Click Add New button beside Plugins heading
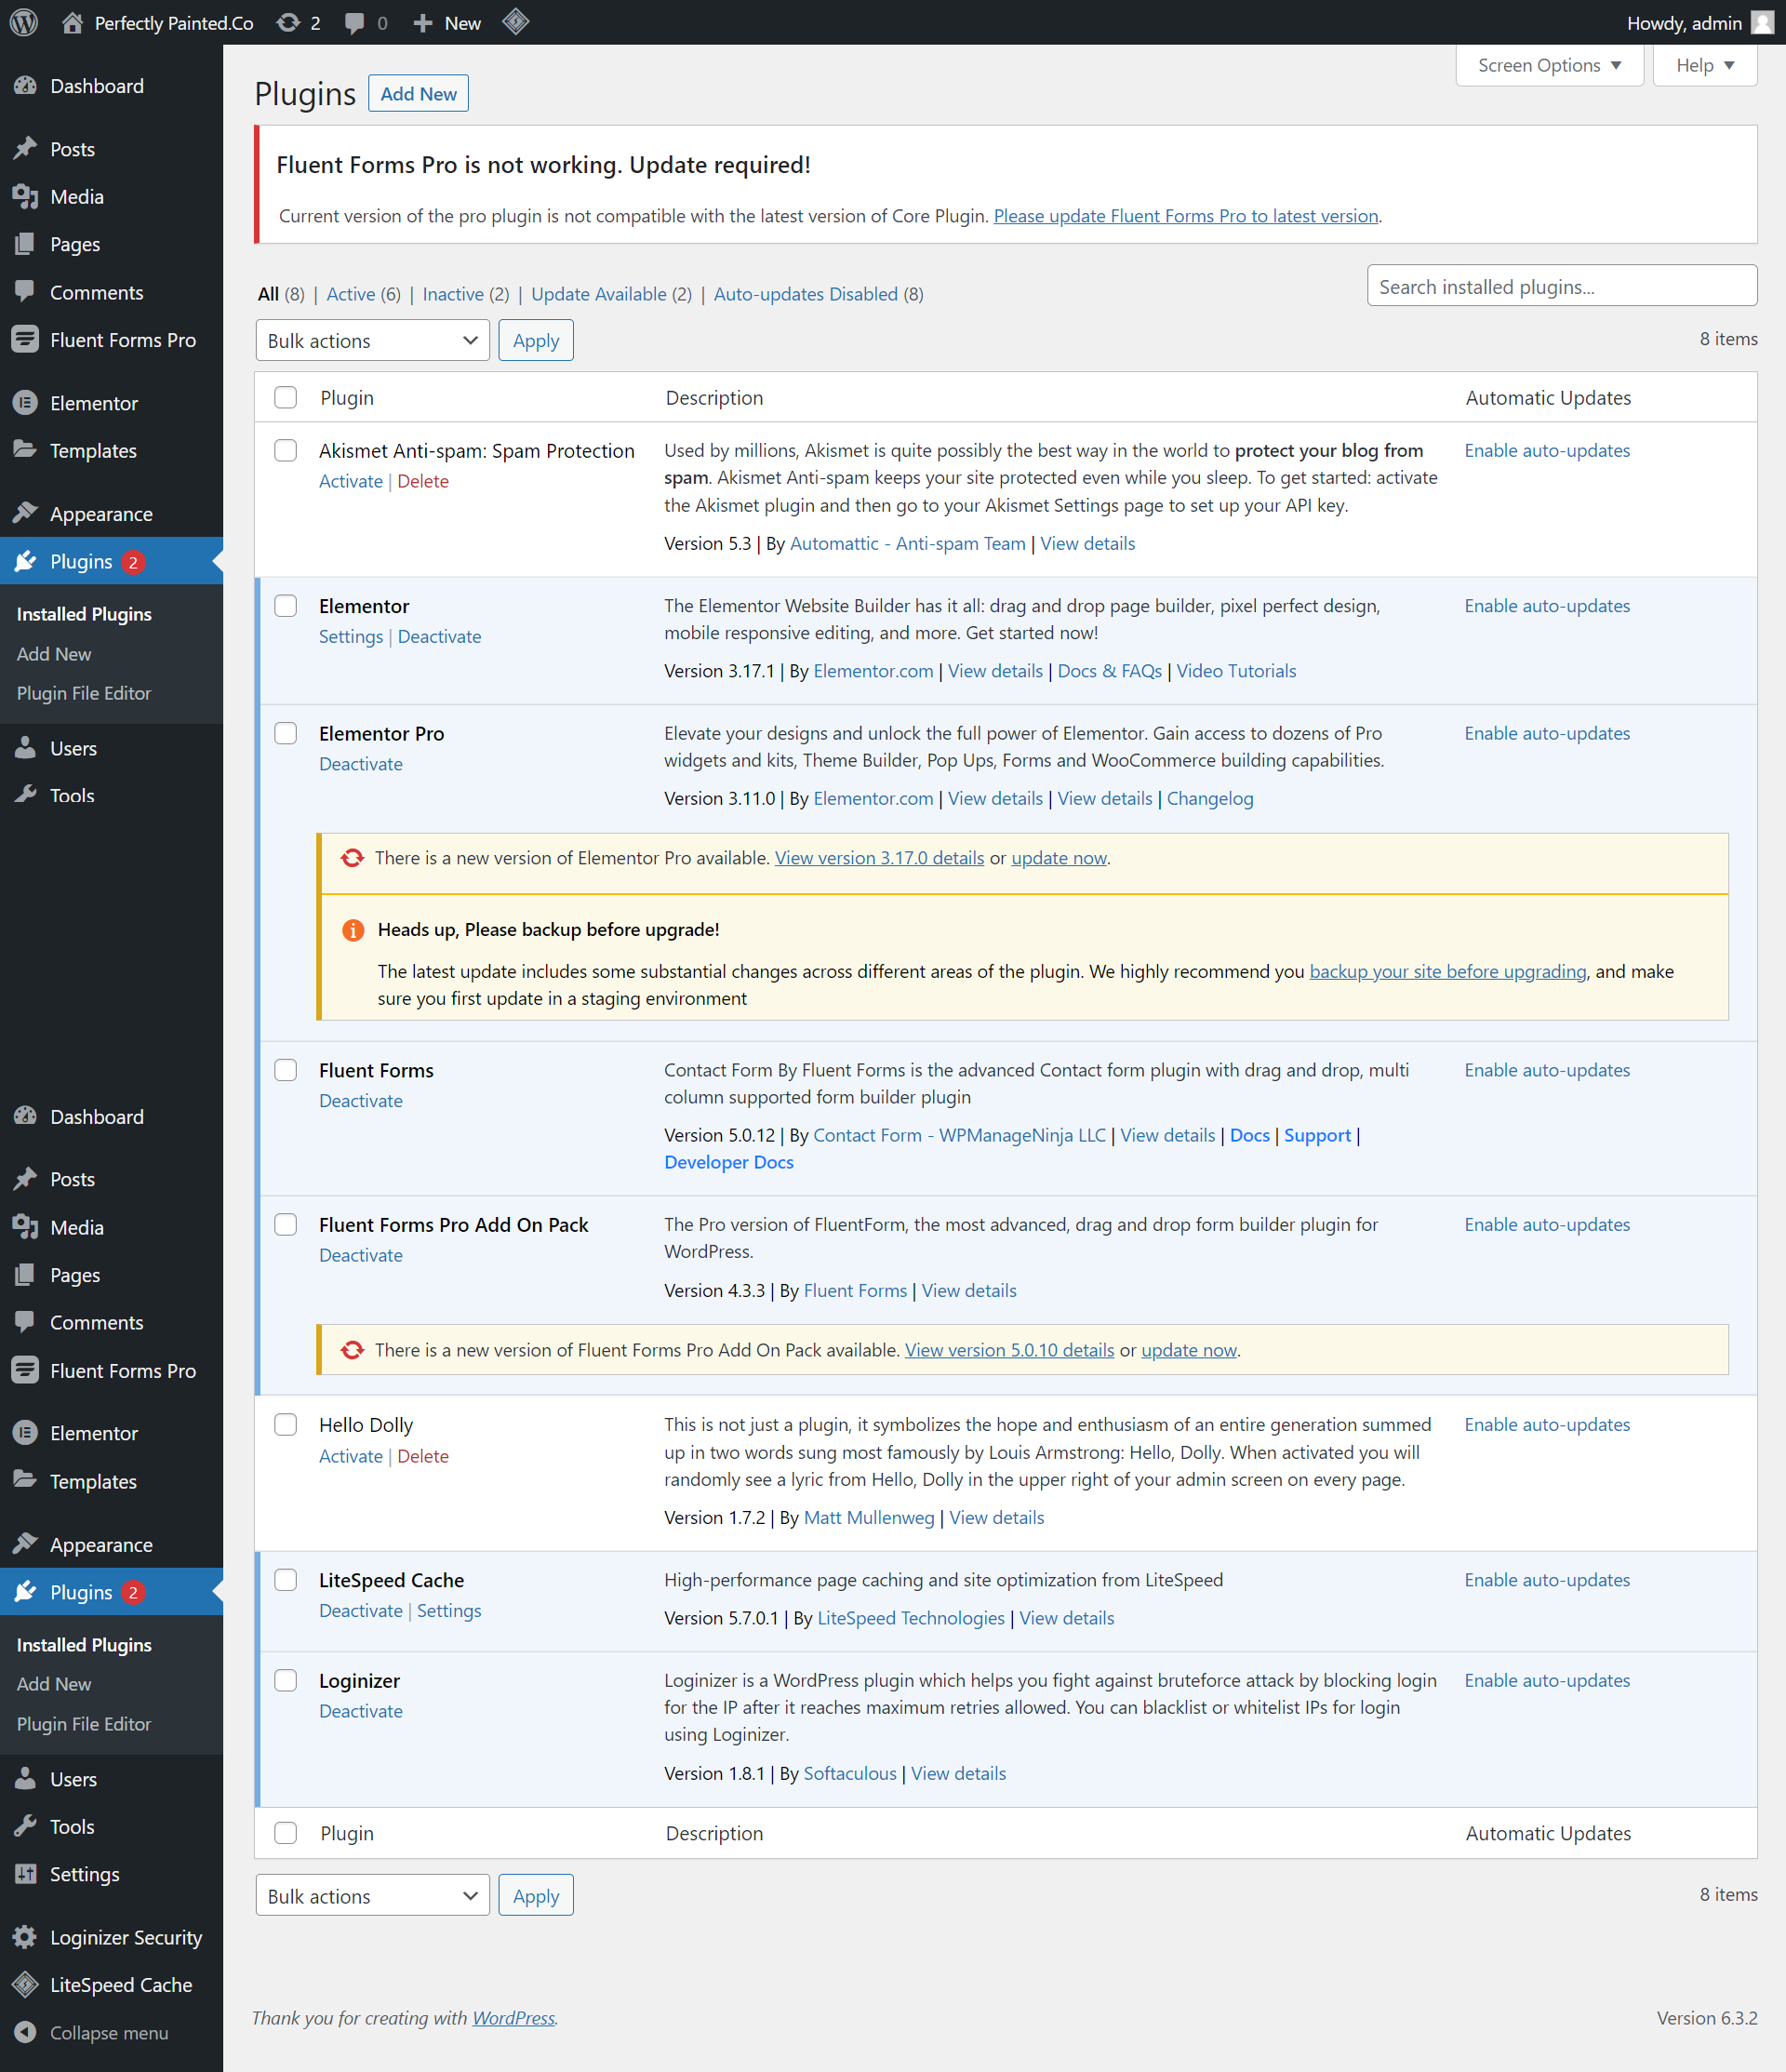The width and height of the screenshot is (1786, 2072). 418,94
